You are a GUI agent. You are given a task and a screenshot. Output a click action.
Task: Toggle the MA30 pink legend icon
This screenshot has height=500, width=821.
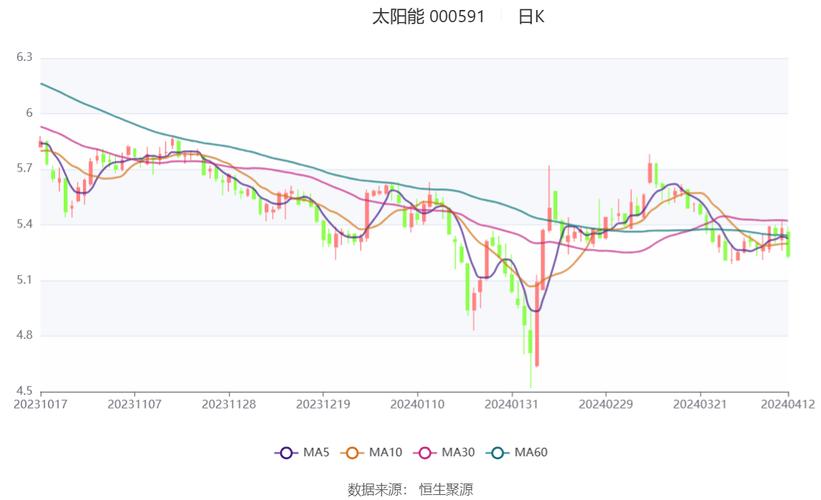425,453
